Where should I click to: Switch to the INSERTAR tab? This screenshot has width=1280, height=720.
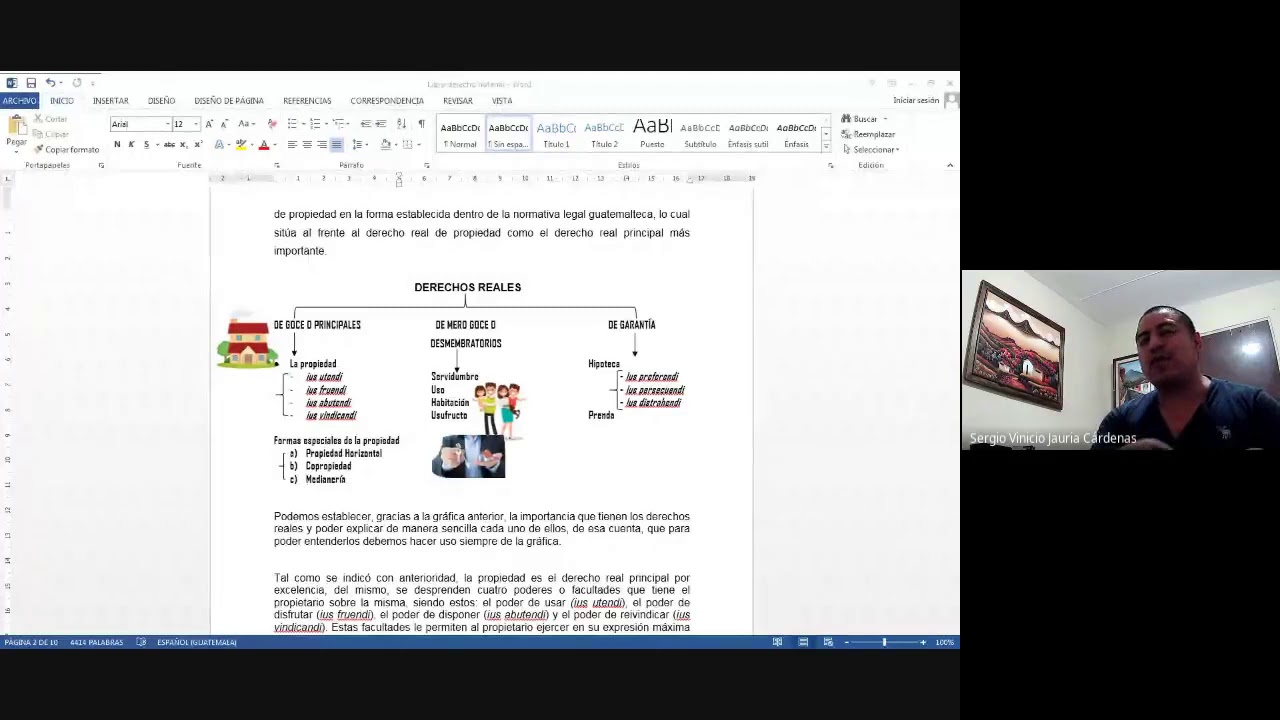point(111,101)
